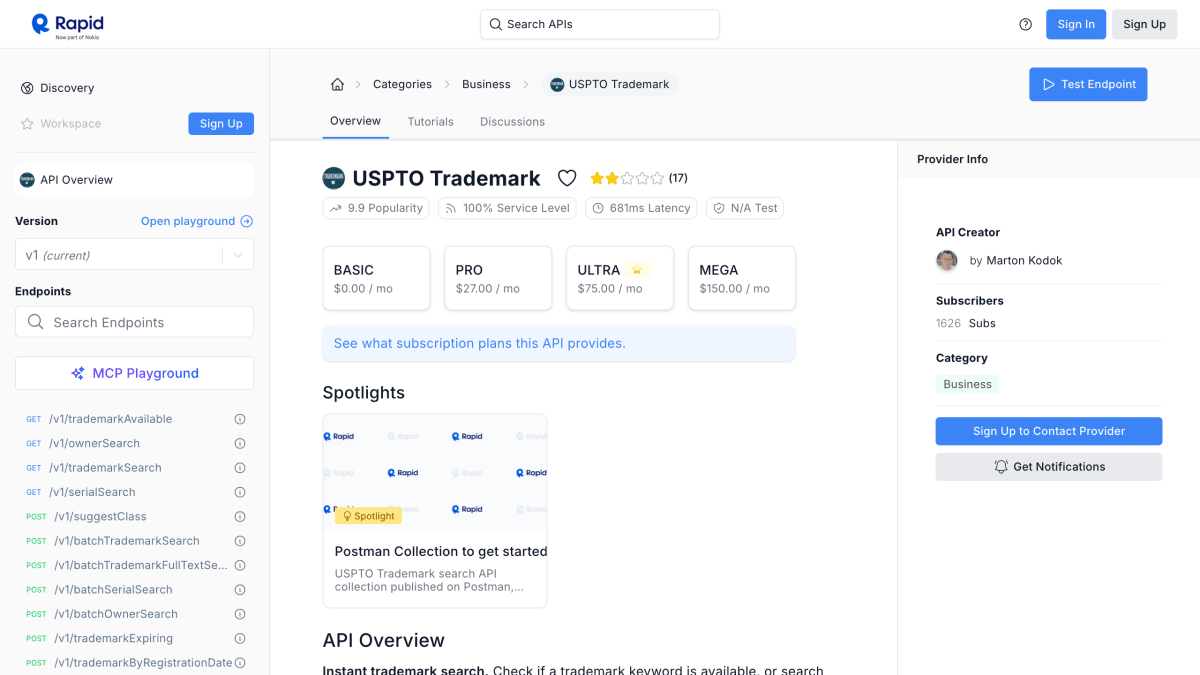
Task: Focus the Search Endpoints field
Action: pos(134,322)
